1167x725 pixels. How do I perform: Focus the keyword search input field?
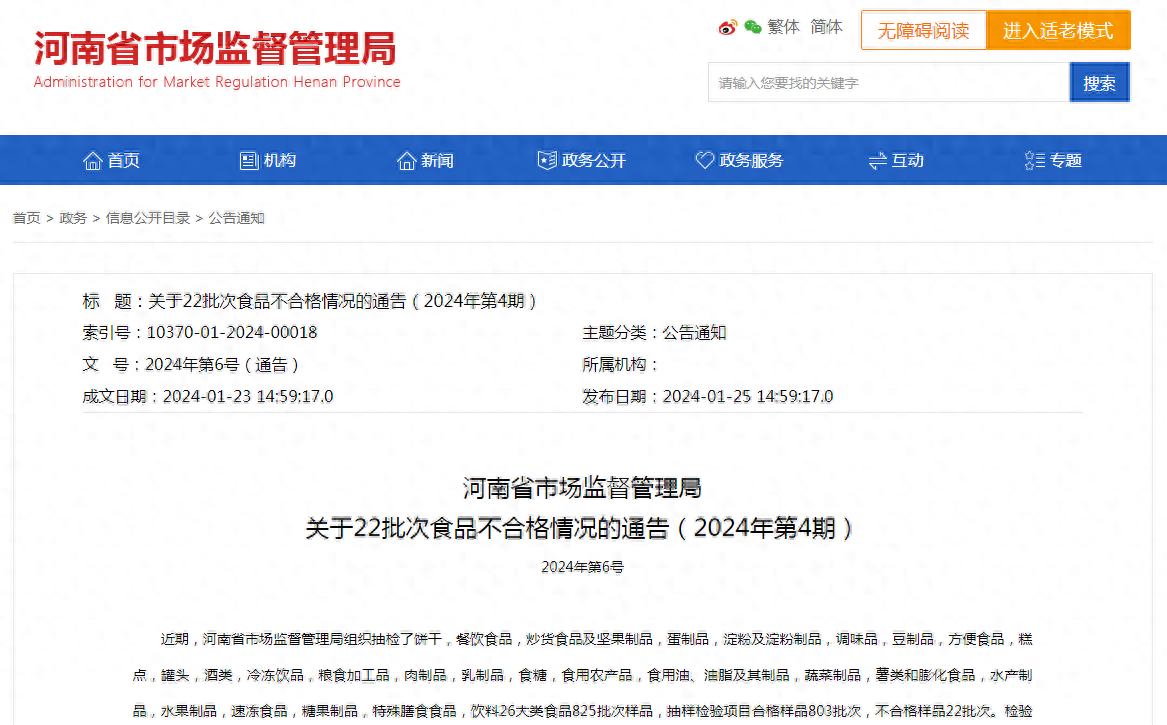coord(888,83)
